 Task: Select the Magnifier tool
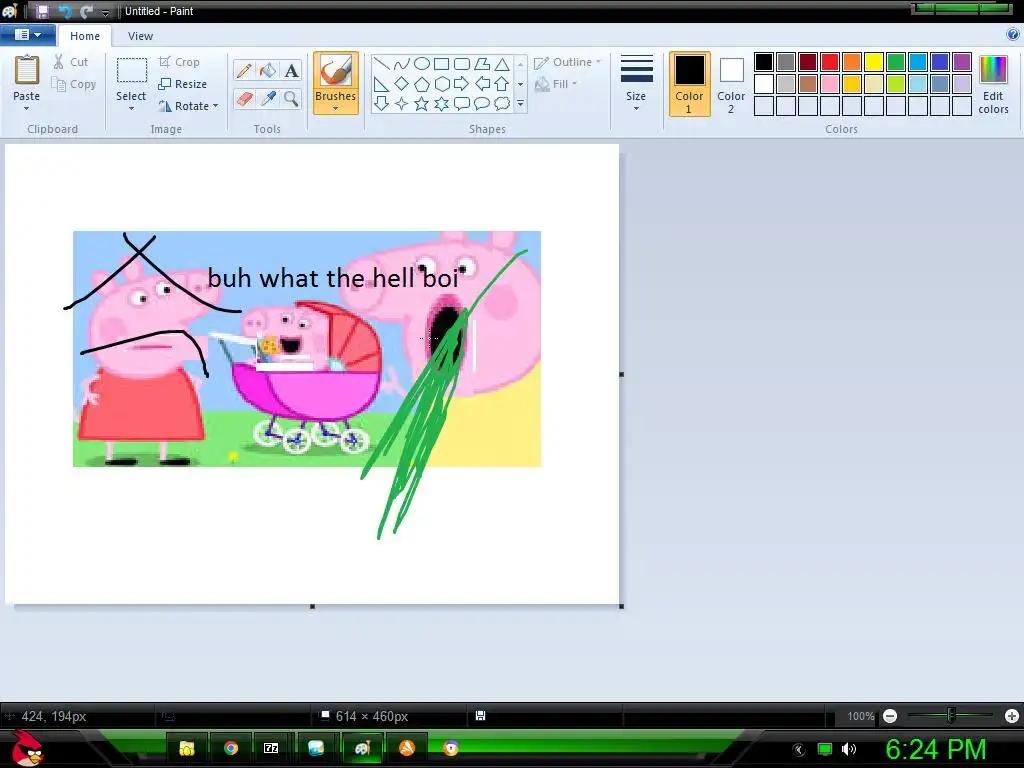(291, 99)
